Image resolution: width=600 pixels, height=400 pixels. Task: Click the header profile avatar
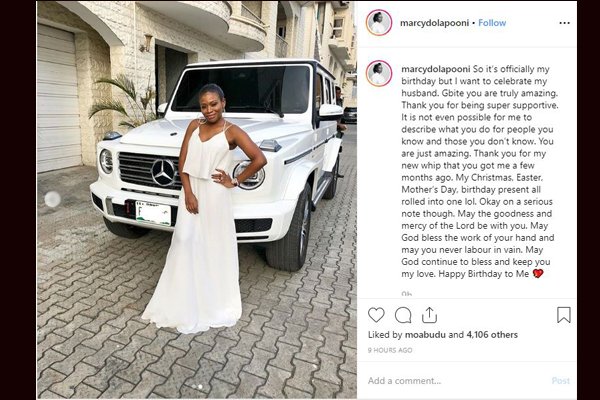tap(379, 23)
